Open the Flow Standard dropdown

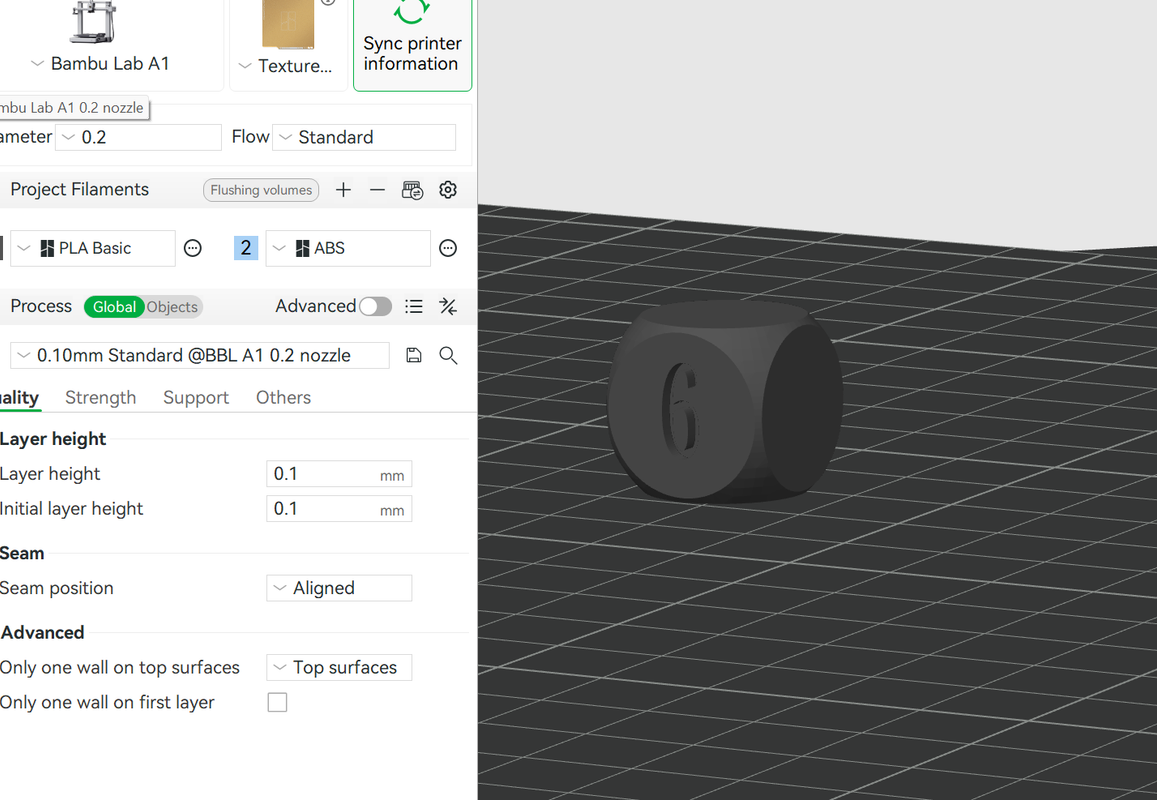(364, 137)
